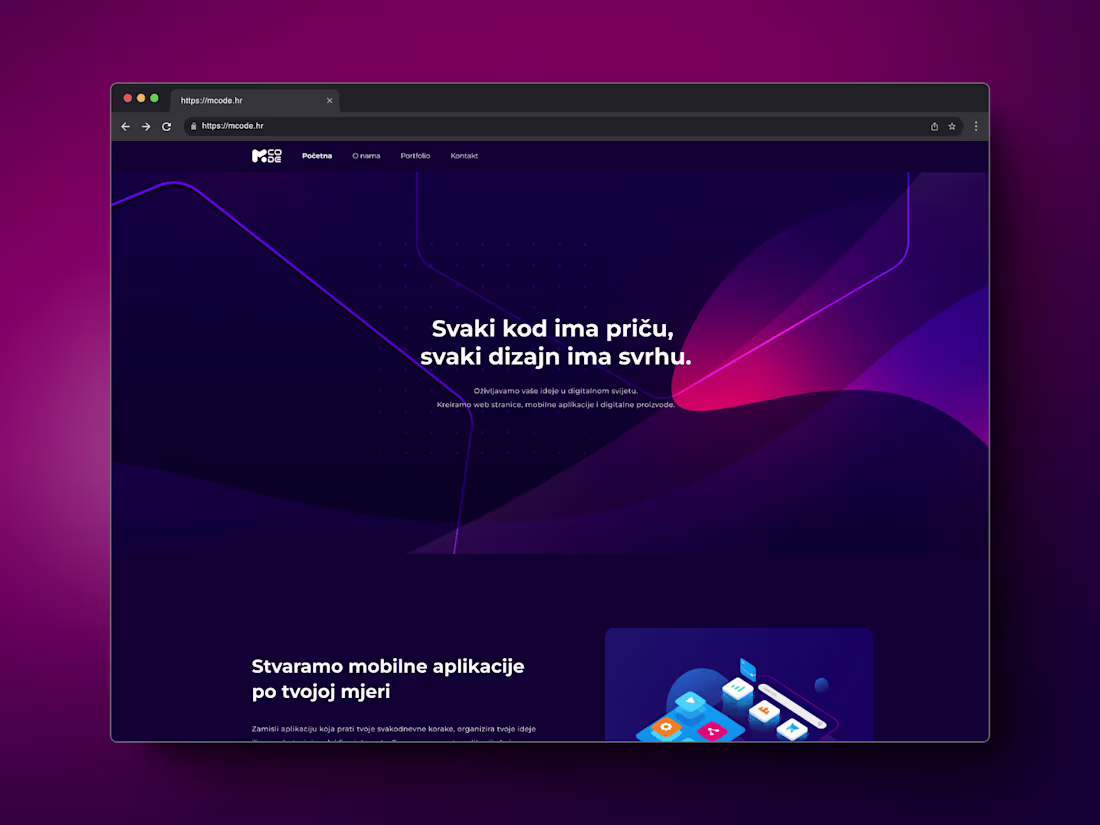Click the share icon next to the bookmark star

point(933,126)
